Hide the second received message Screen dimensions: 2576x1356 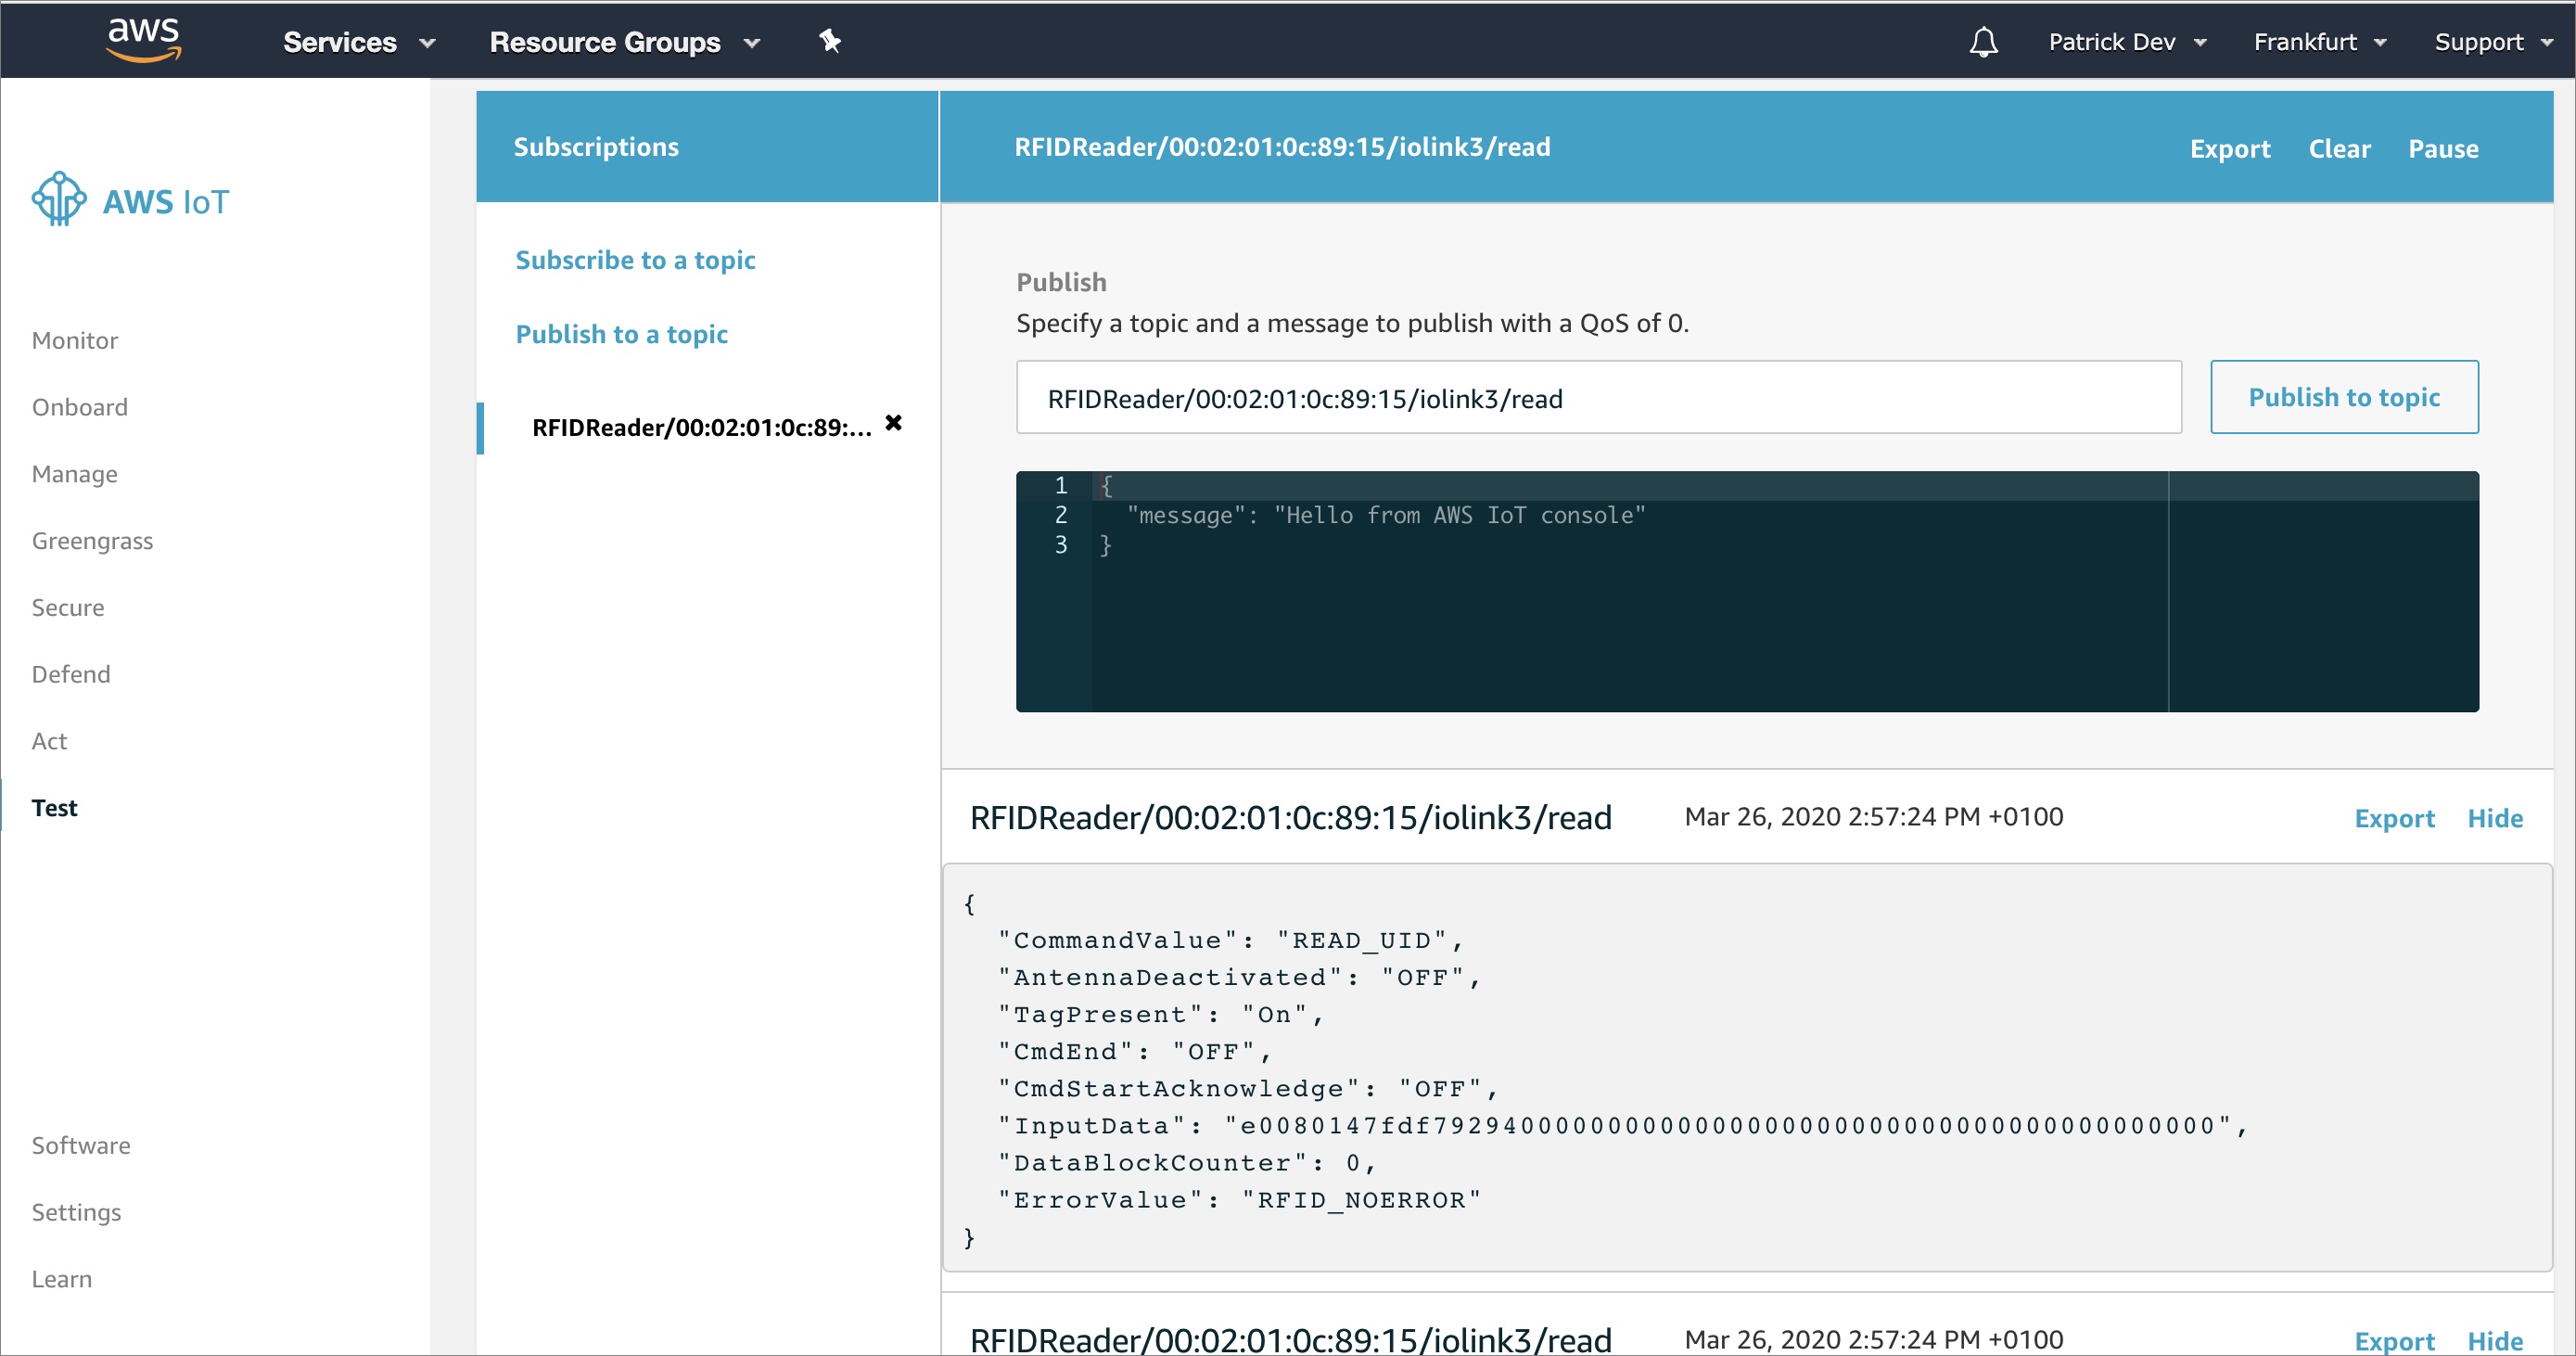(x=2495, y=1341)
